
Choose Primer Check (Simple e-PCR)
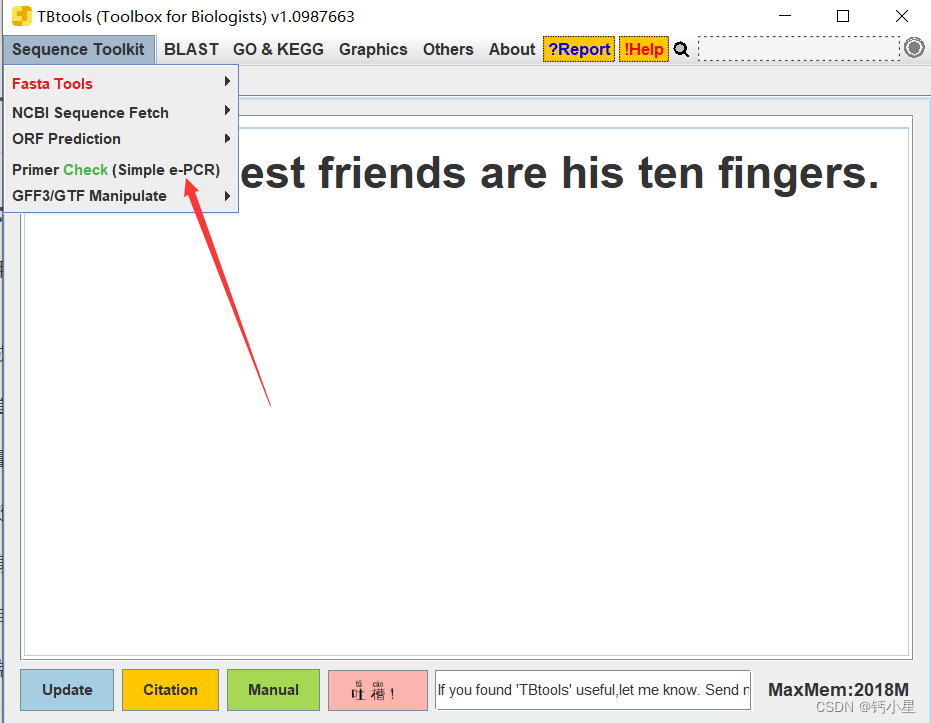[121, 170]
